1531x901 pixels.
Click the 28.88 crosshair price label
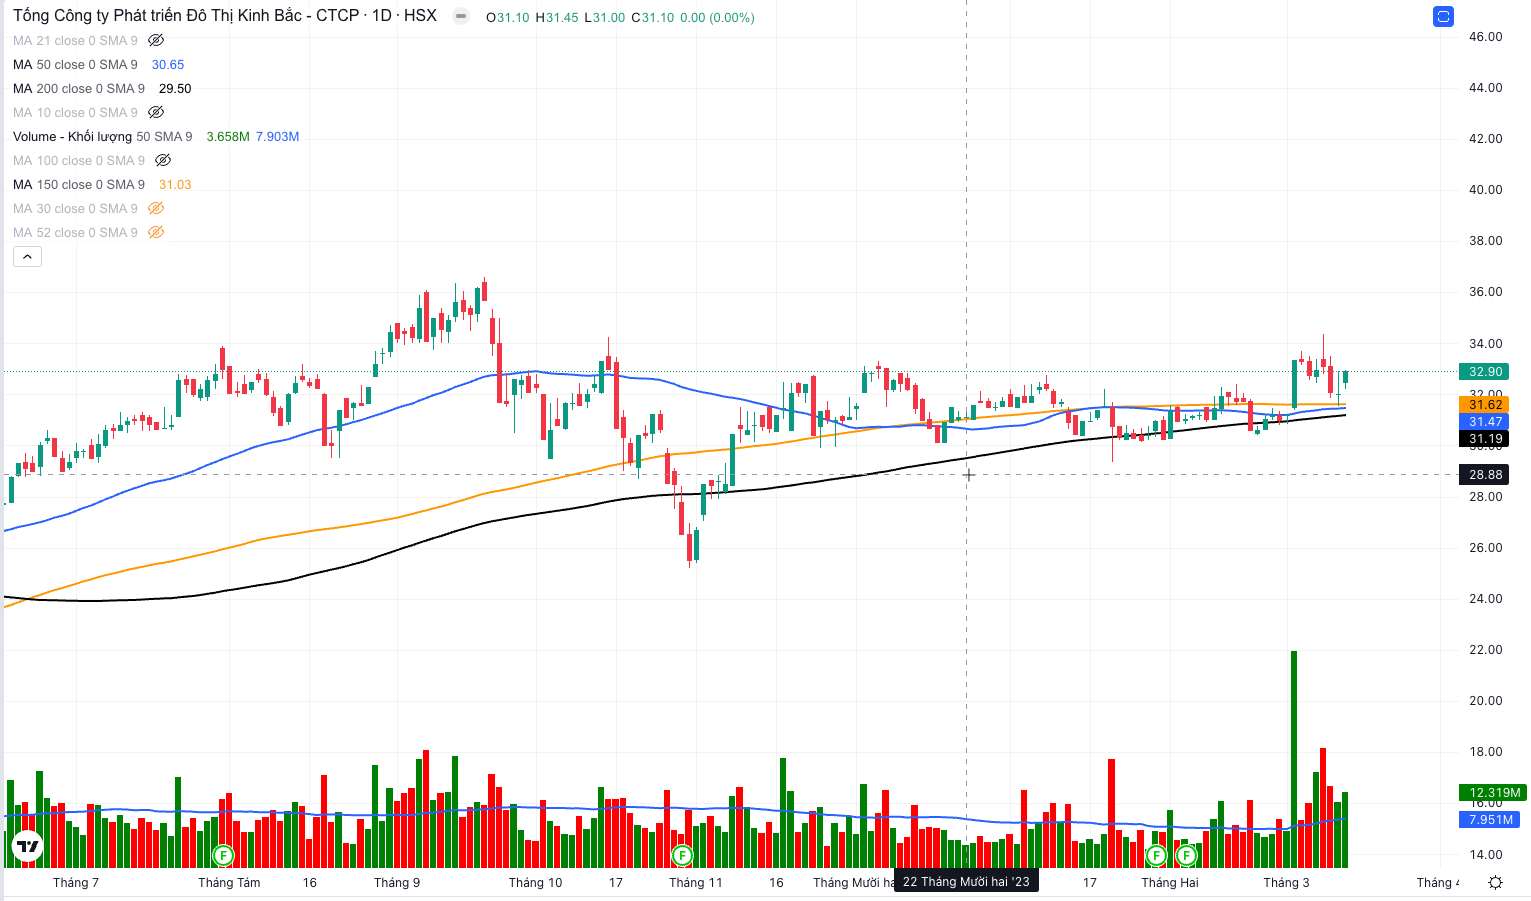(x=1485, y=475)
